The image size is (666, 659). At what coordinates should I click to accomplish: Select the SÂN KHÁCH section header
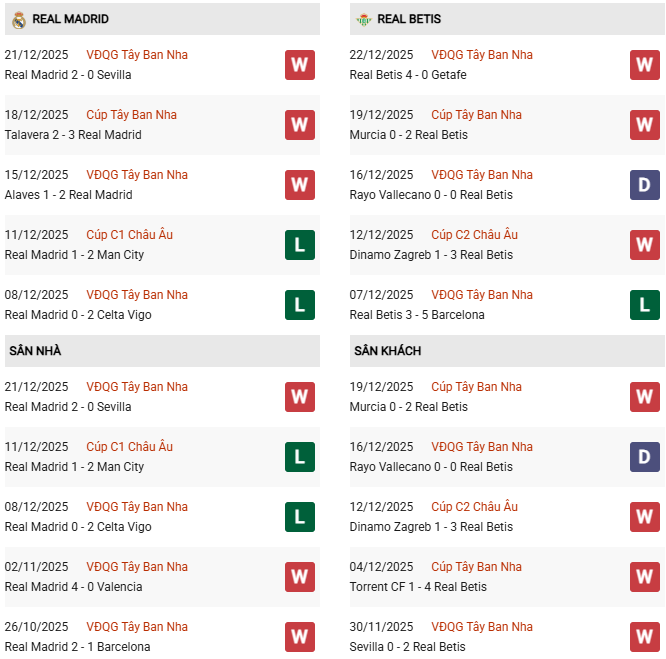387,351
